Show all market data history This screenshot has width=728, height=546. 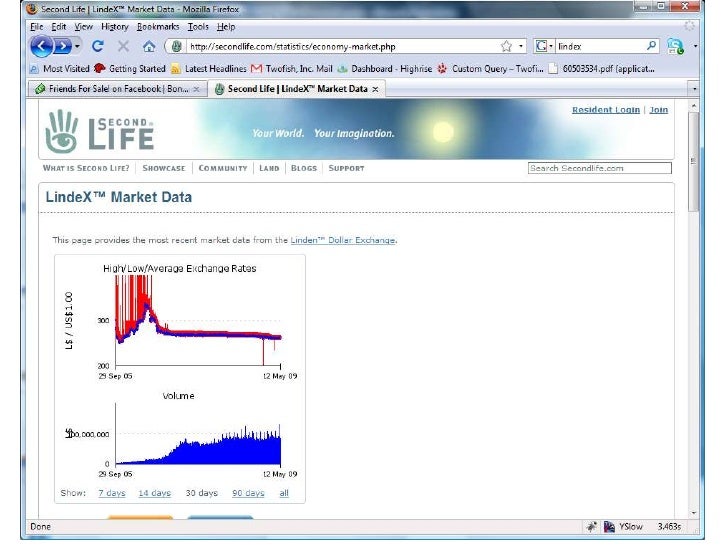284,493
